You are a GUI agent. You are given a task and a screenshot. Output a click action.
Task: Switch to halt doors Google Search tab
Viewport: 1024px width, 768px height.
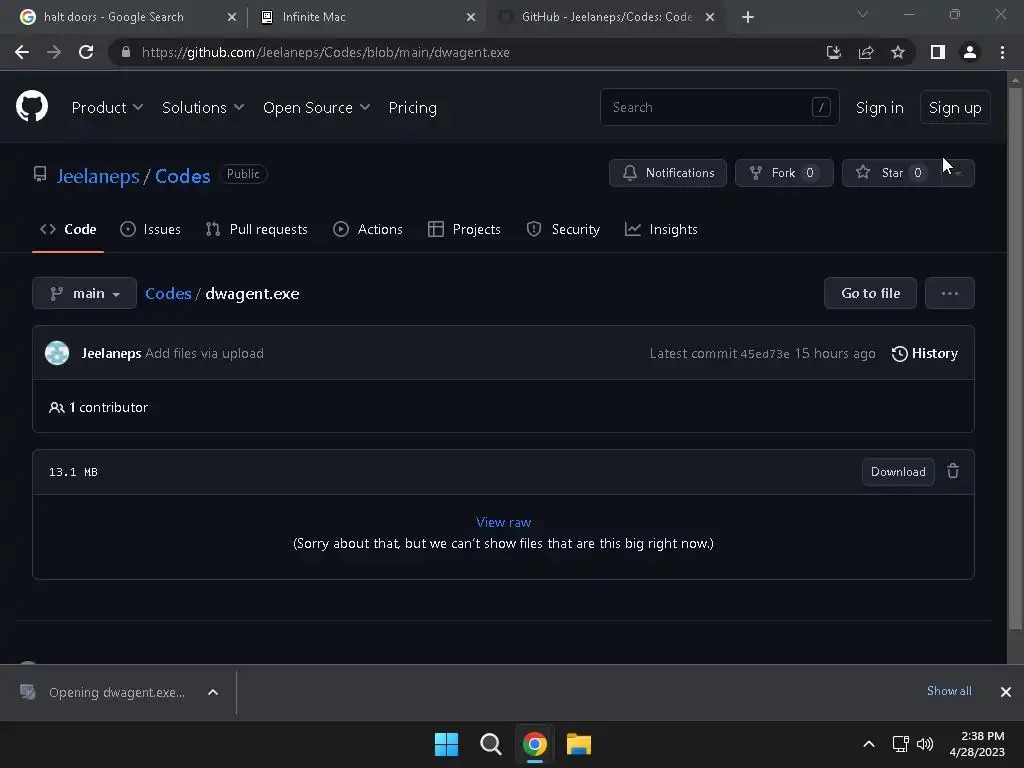128,17
